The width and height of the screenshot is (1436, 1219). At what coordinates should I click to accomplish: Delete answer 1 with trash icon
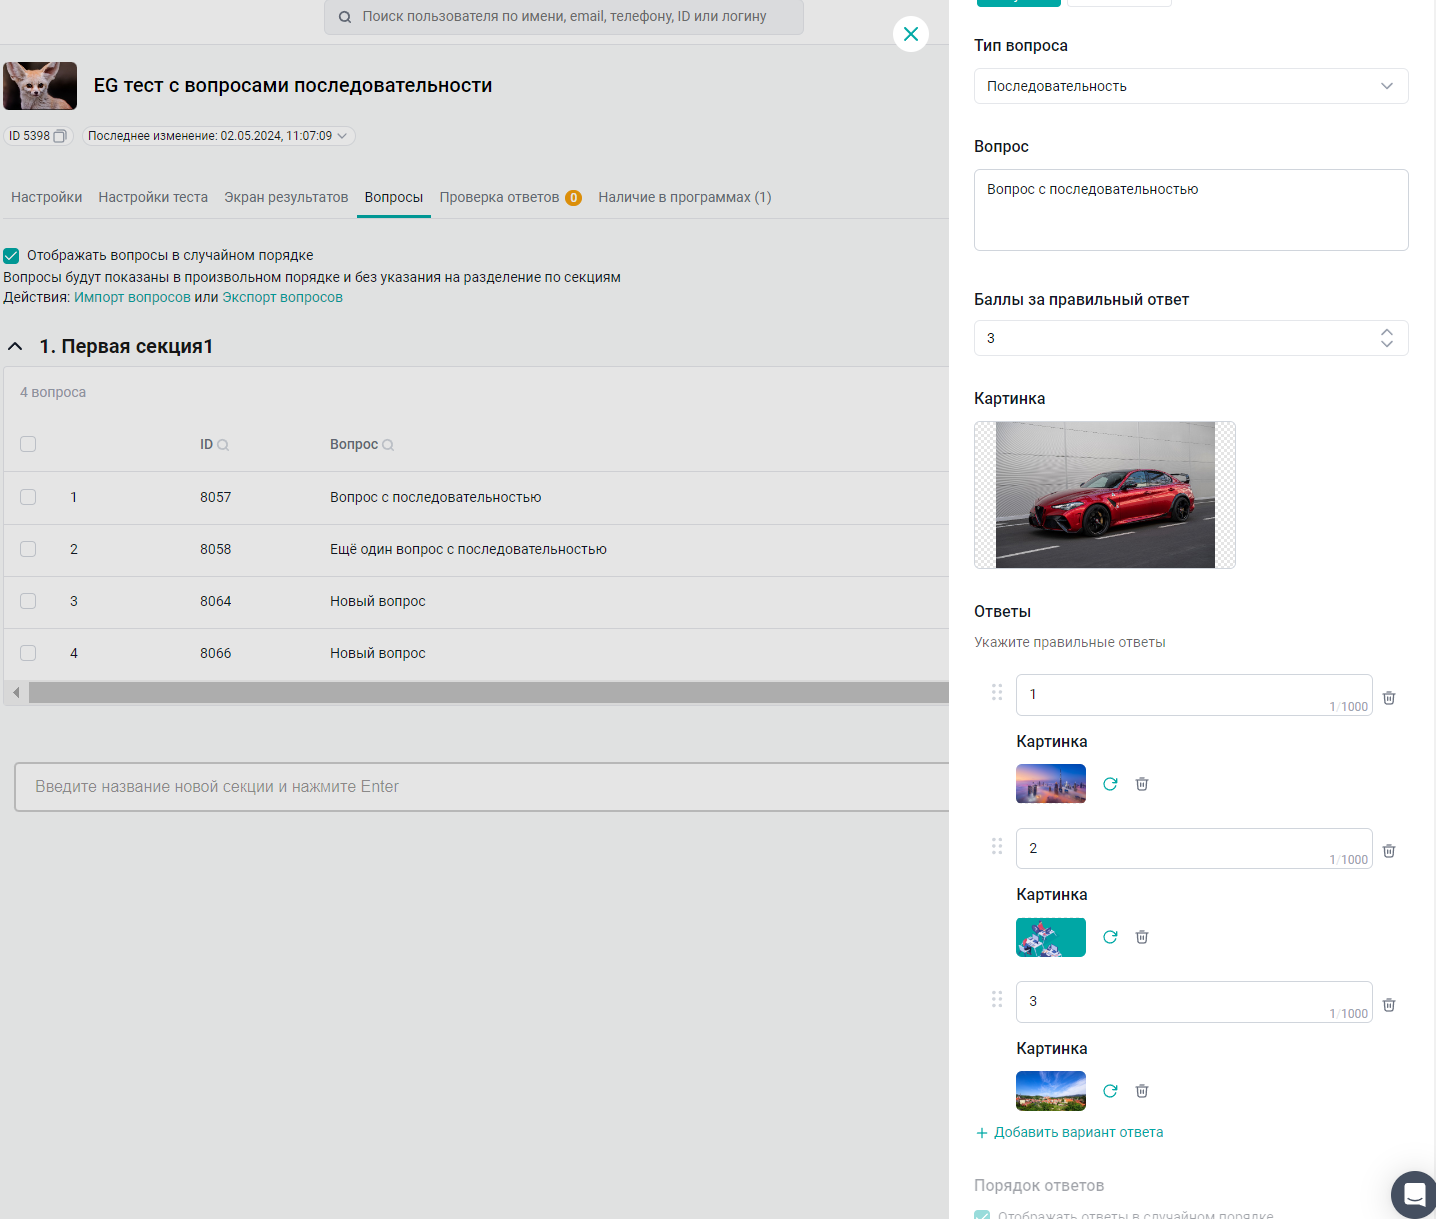click(1389, 698)
